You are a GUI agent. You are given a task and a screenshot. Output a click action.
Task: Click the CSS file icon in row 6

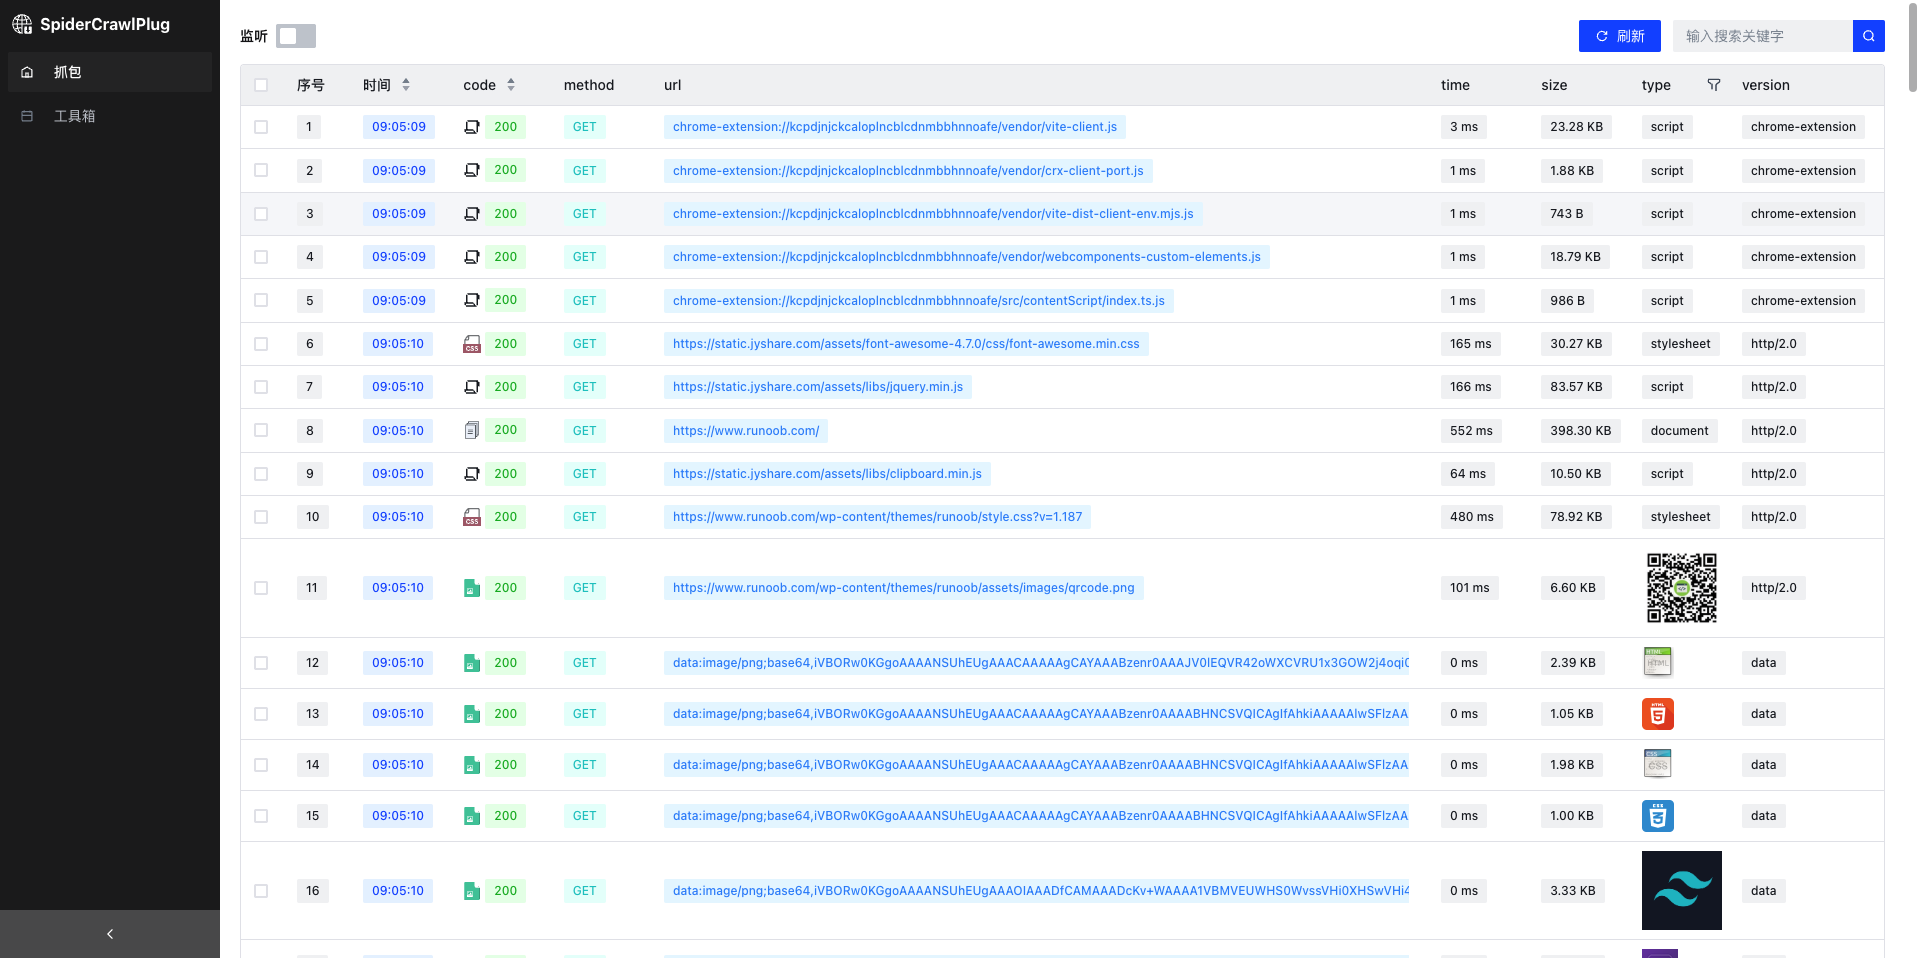[x=472, y=344]
